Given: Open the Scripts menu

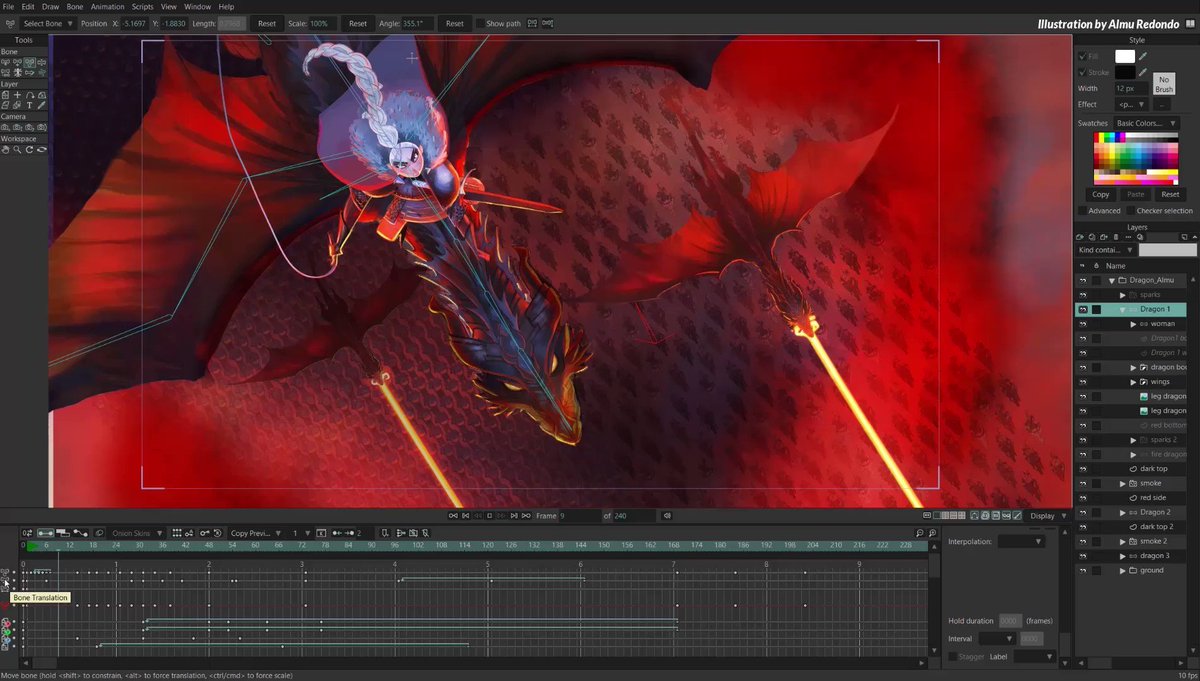Looking at the screenshot, I should click(x=143, y=6).
